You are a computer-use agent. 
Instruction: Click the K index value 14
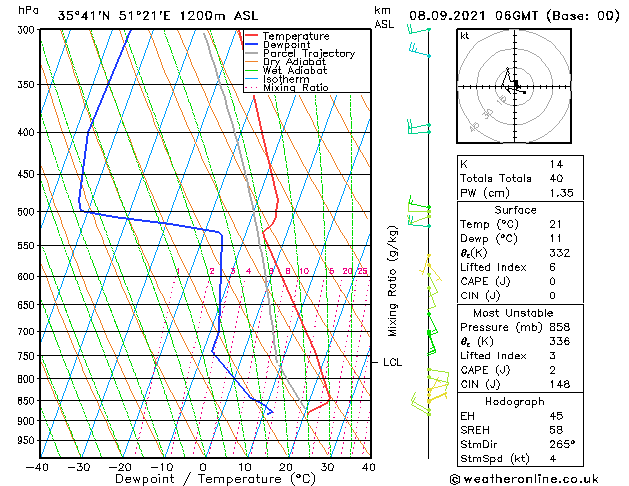coord(556,164)
